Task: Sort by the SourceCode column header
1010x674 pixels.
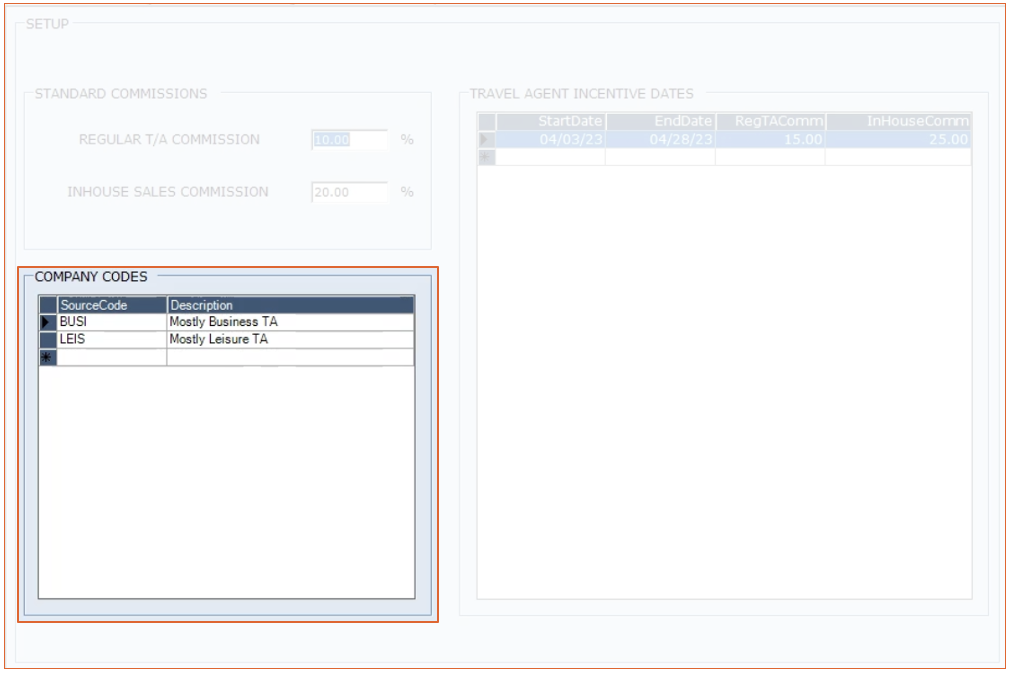Action: pos(112,305)
